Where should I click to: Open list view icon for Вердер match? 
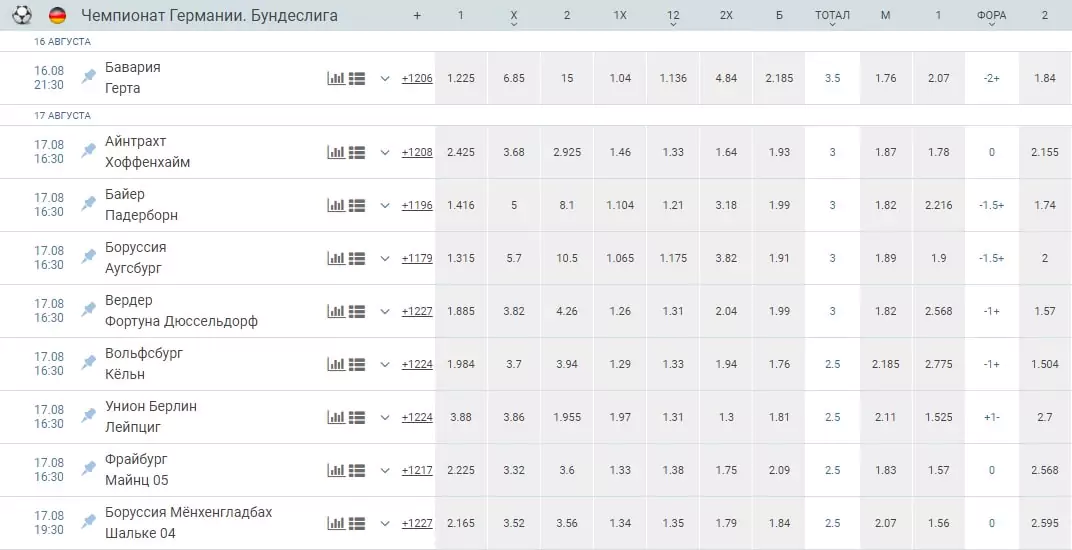pos(356,311)
